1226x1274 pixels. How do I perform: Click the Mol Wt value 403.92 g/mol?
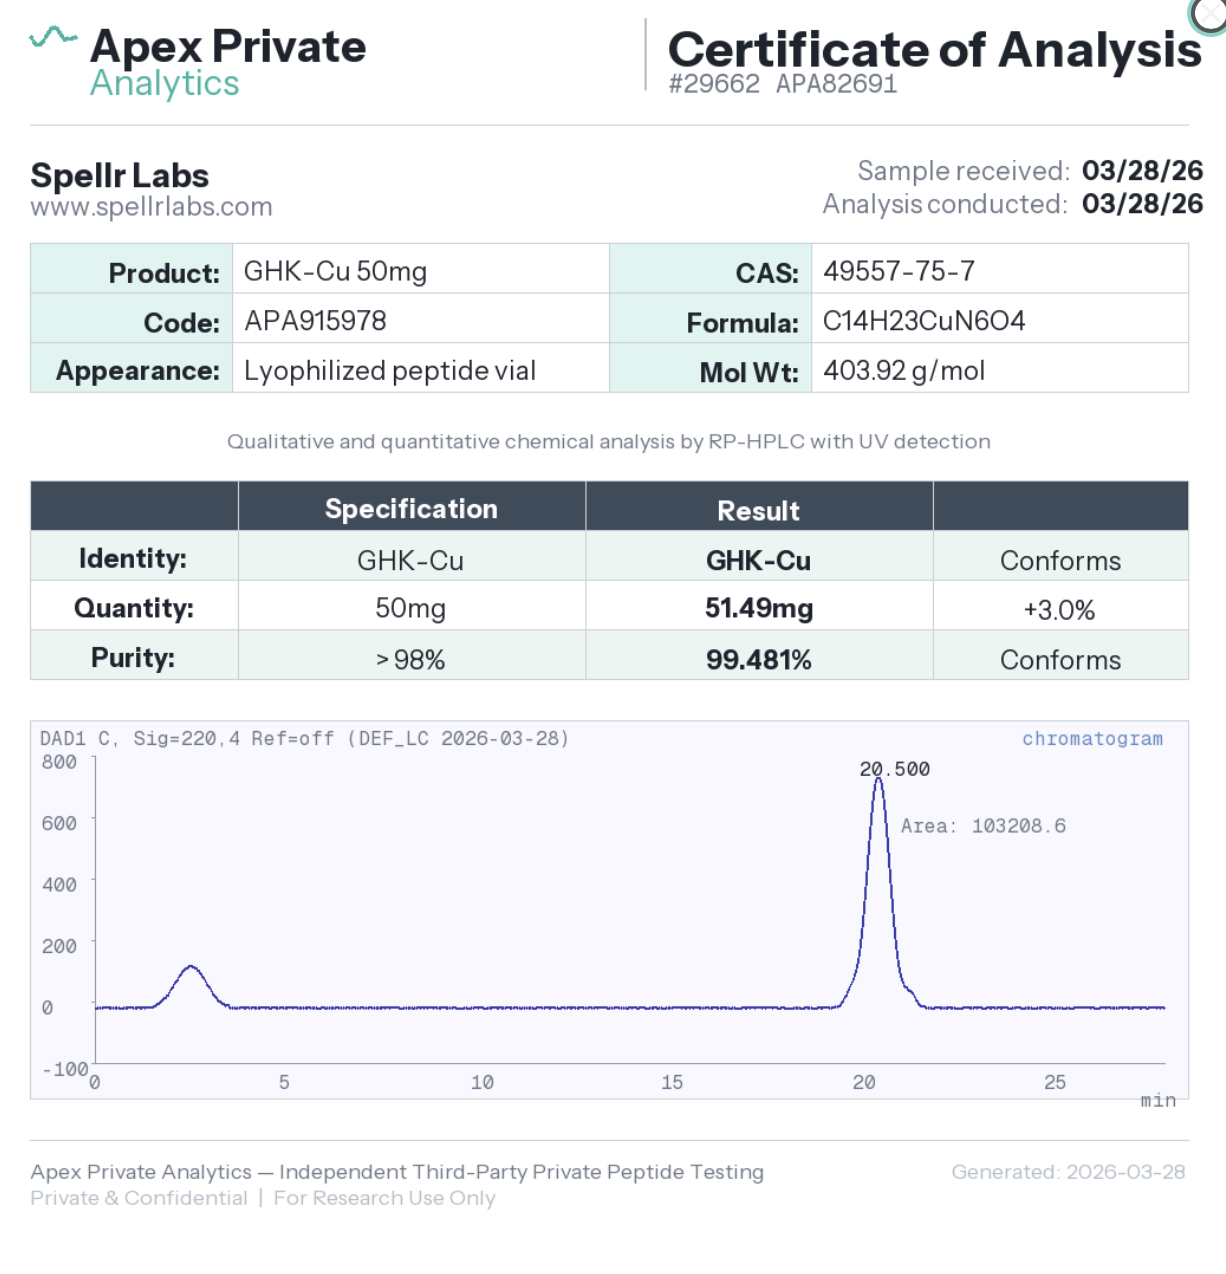903,371
